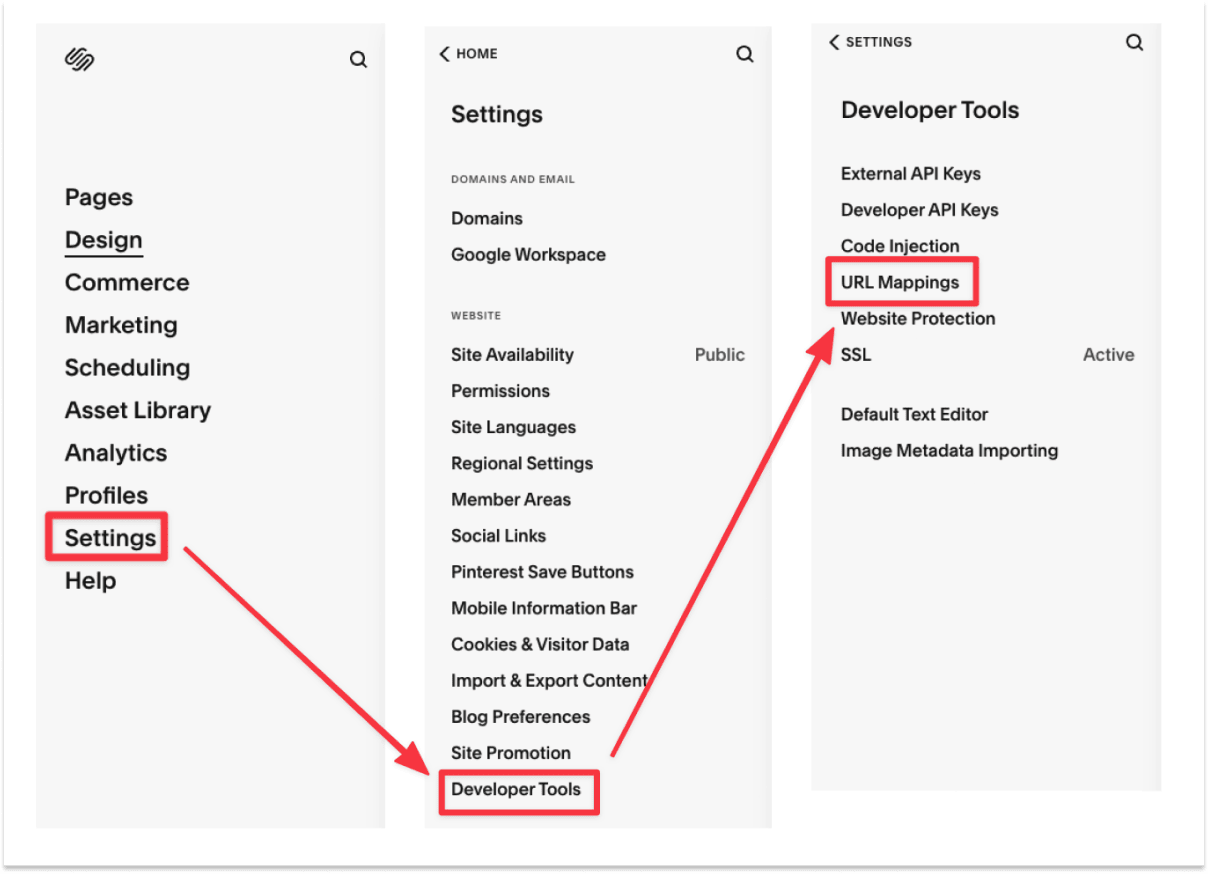Open Code Injection settings
This screenshot has width=1208, height=874.
(899, 245)
